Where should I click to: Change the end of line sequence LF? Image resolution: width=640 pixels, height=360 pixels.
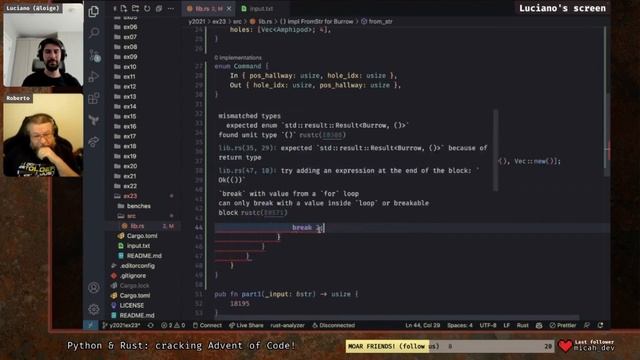507,325
